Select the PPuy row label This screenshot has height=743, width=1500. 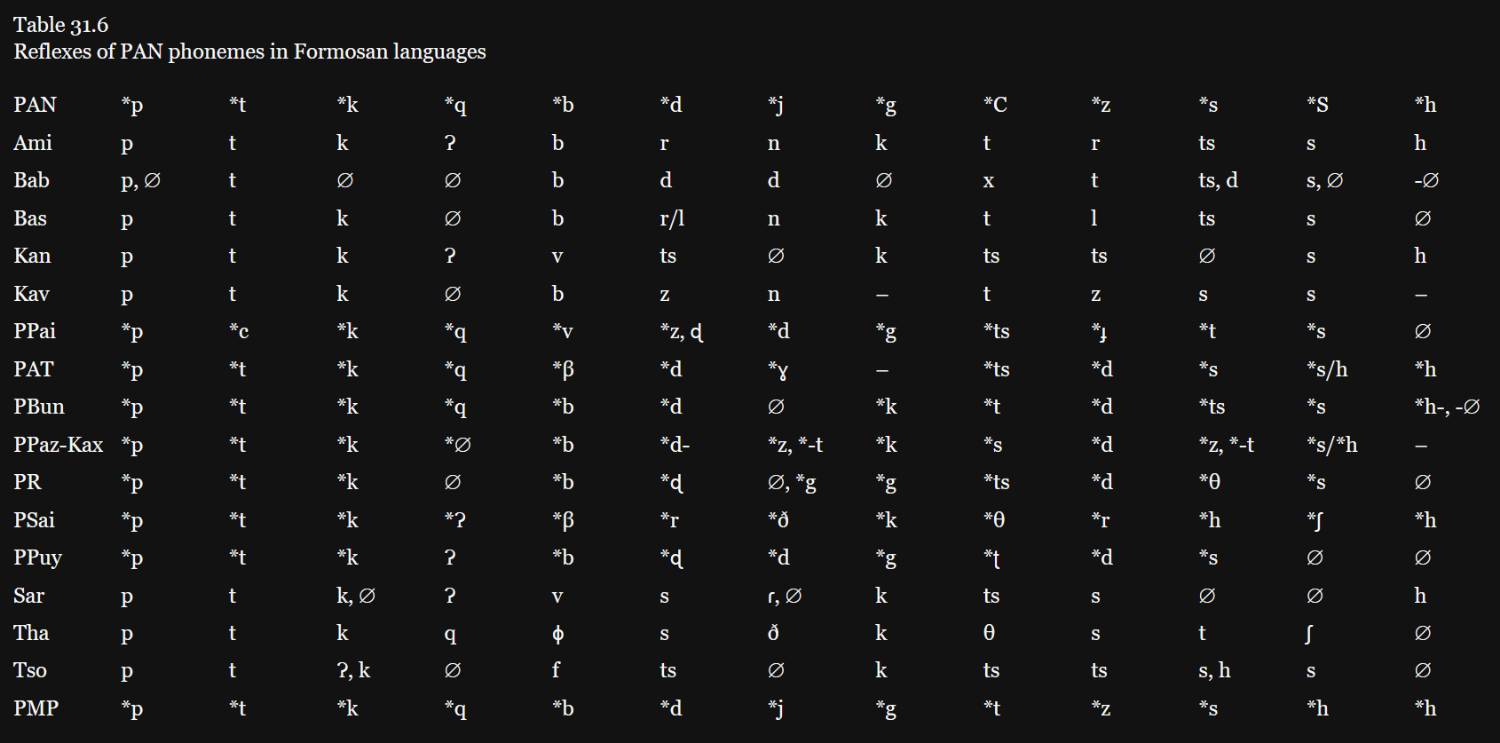click(x=38, y=558)
